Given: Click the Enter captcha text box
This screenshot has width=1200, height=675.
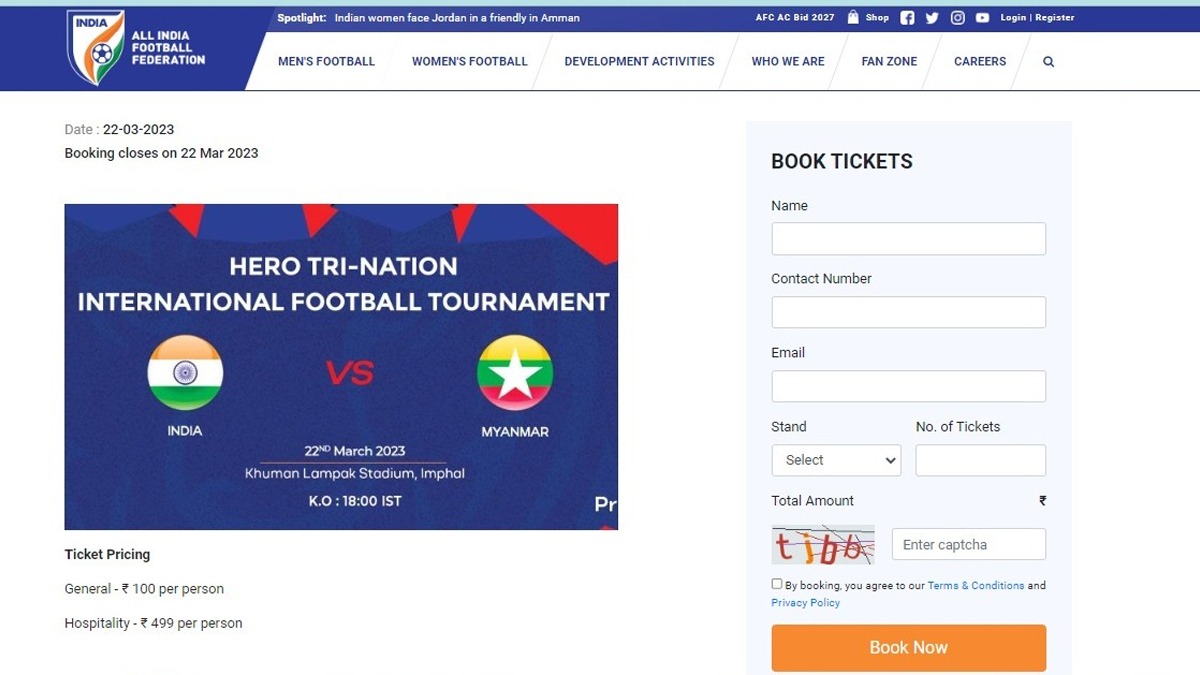Looking at the screenshot, I should click(x=968, y=545).
